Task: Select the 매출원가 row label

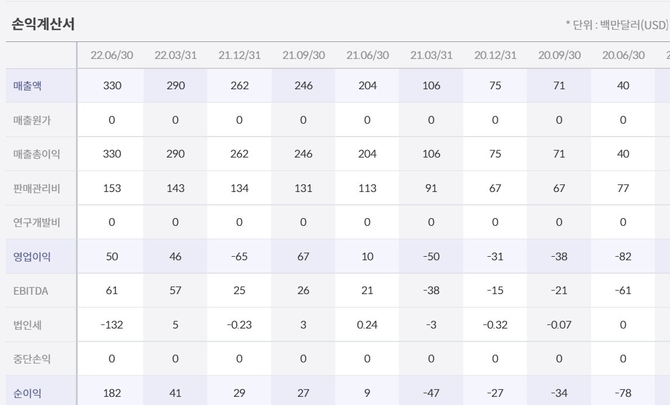Action: click(32, 121)
